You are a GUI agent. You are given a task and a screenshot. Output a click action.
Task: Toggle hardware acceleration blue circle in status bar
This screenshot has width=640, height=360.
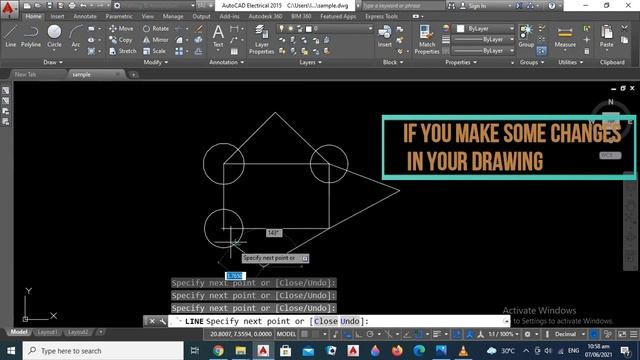click(x=594, y=334)
